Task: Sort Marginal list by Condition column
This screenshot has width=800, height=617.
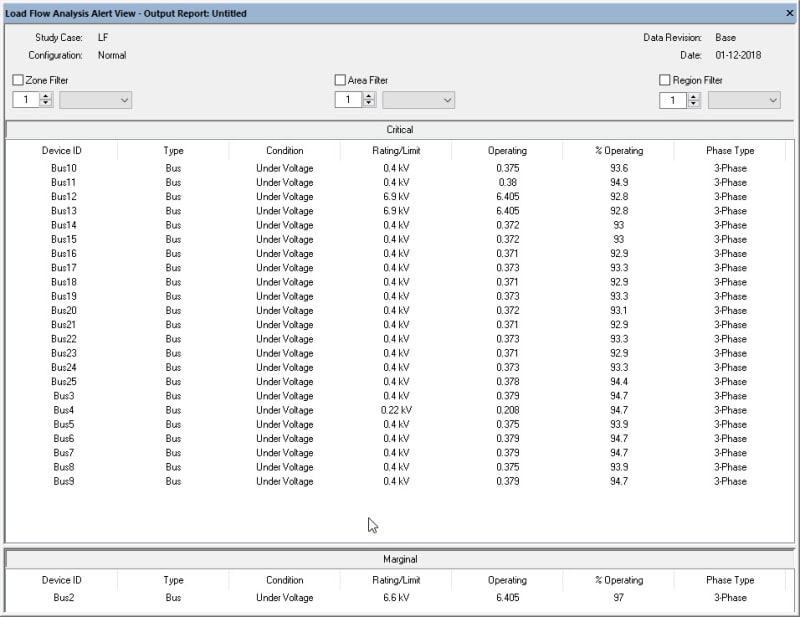Action: (285, 580)
